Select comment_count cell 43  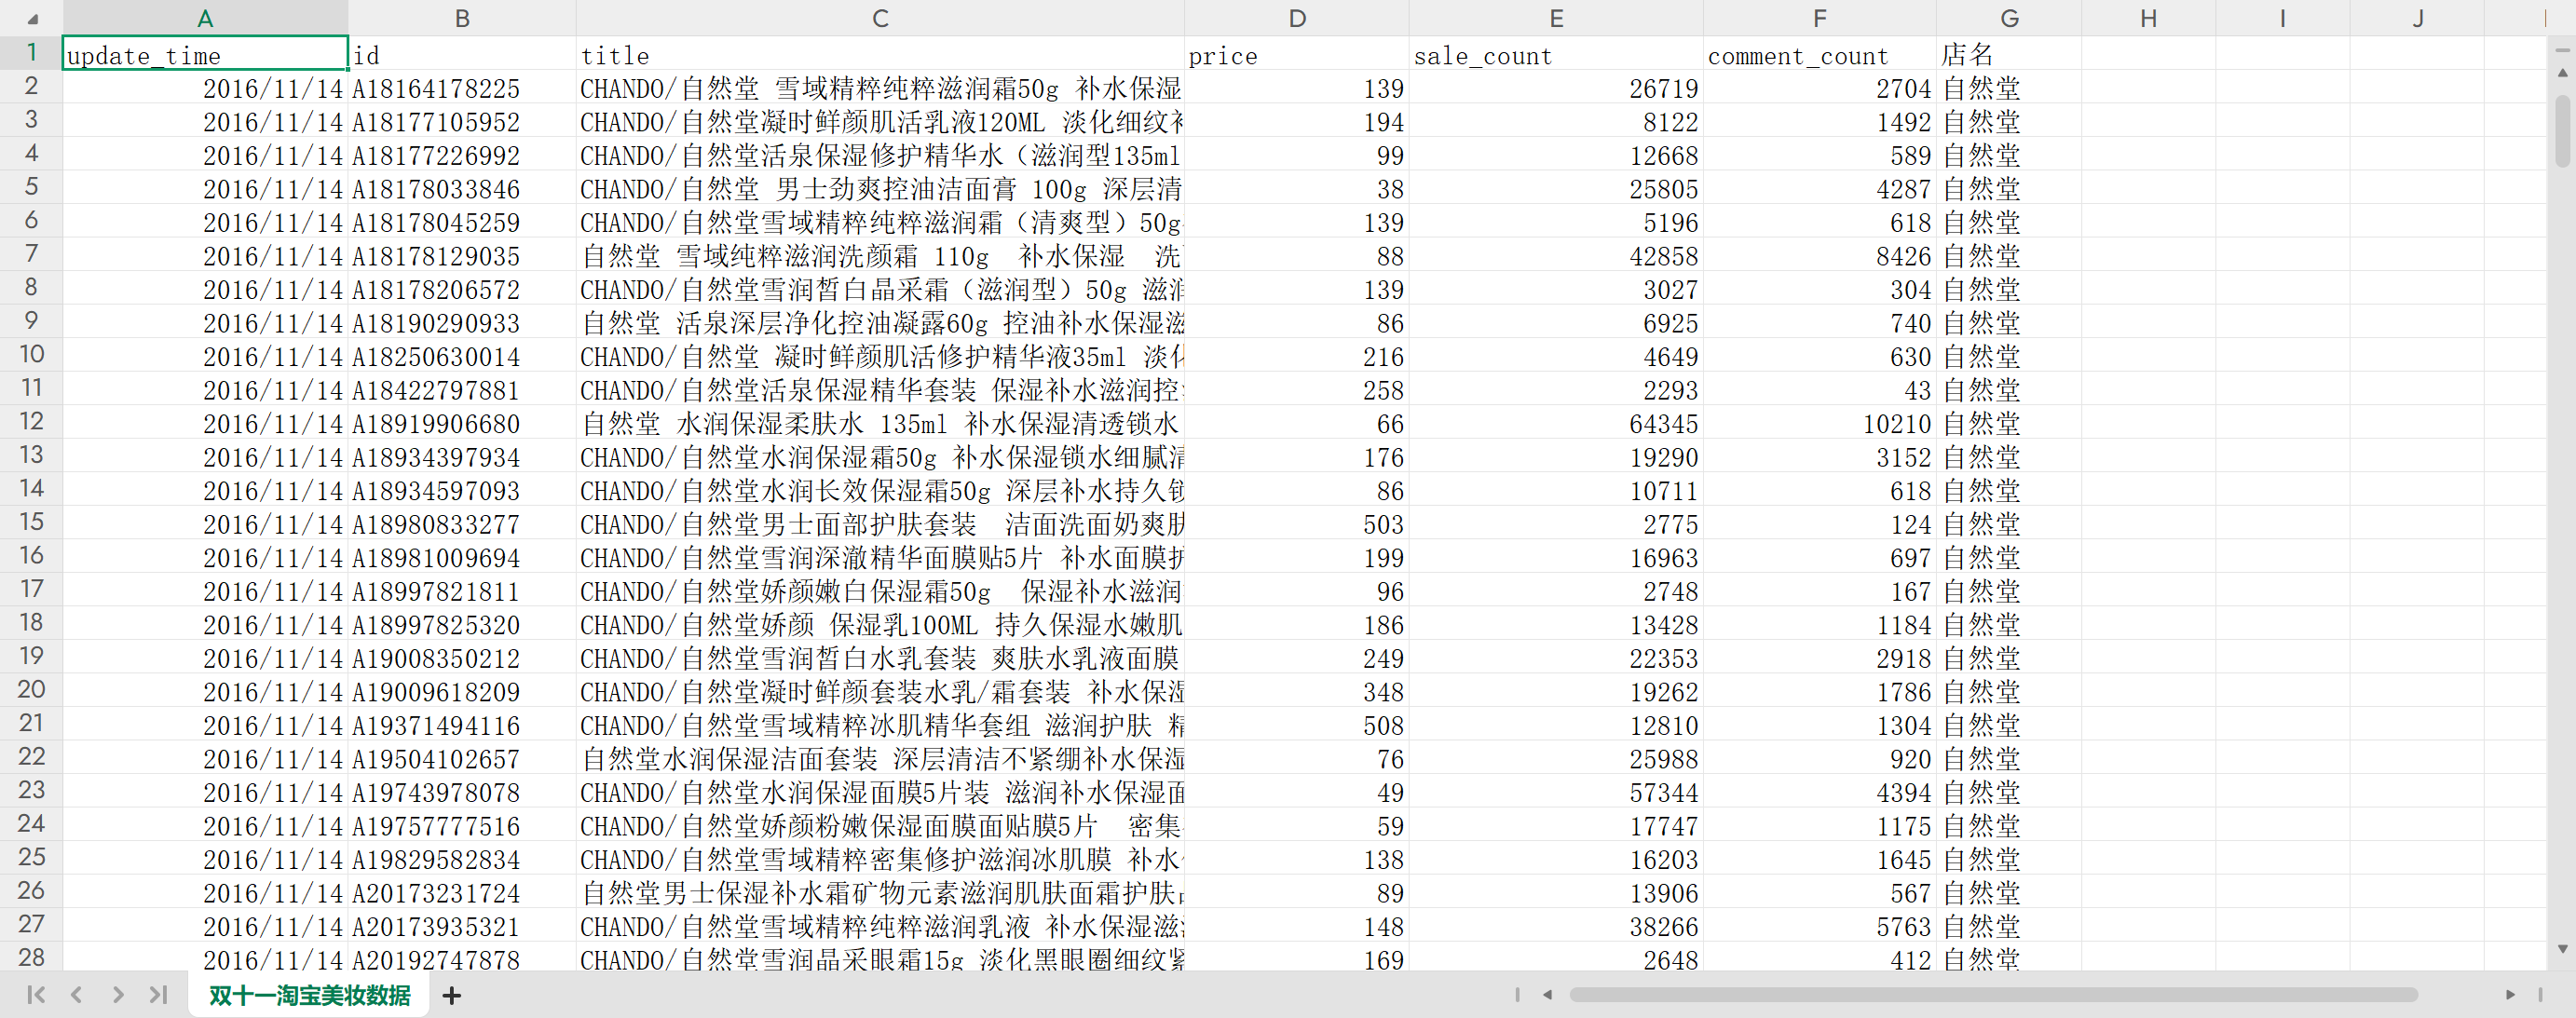click(x=1820, y=389)
